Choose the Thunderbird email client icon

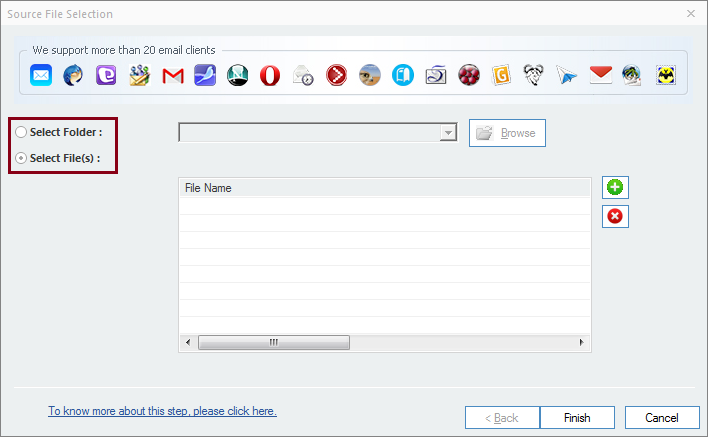pyautogui.click(x=73, y=75)
